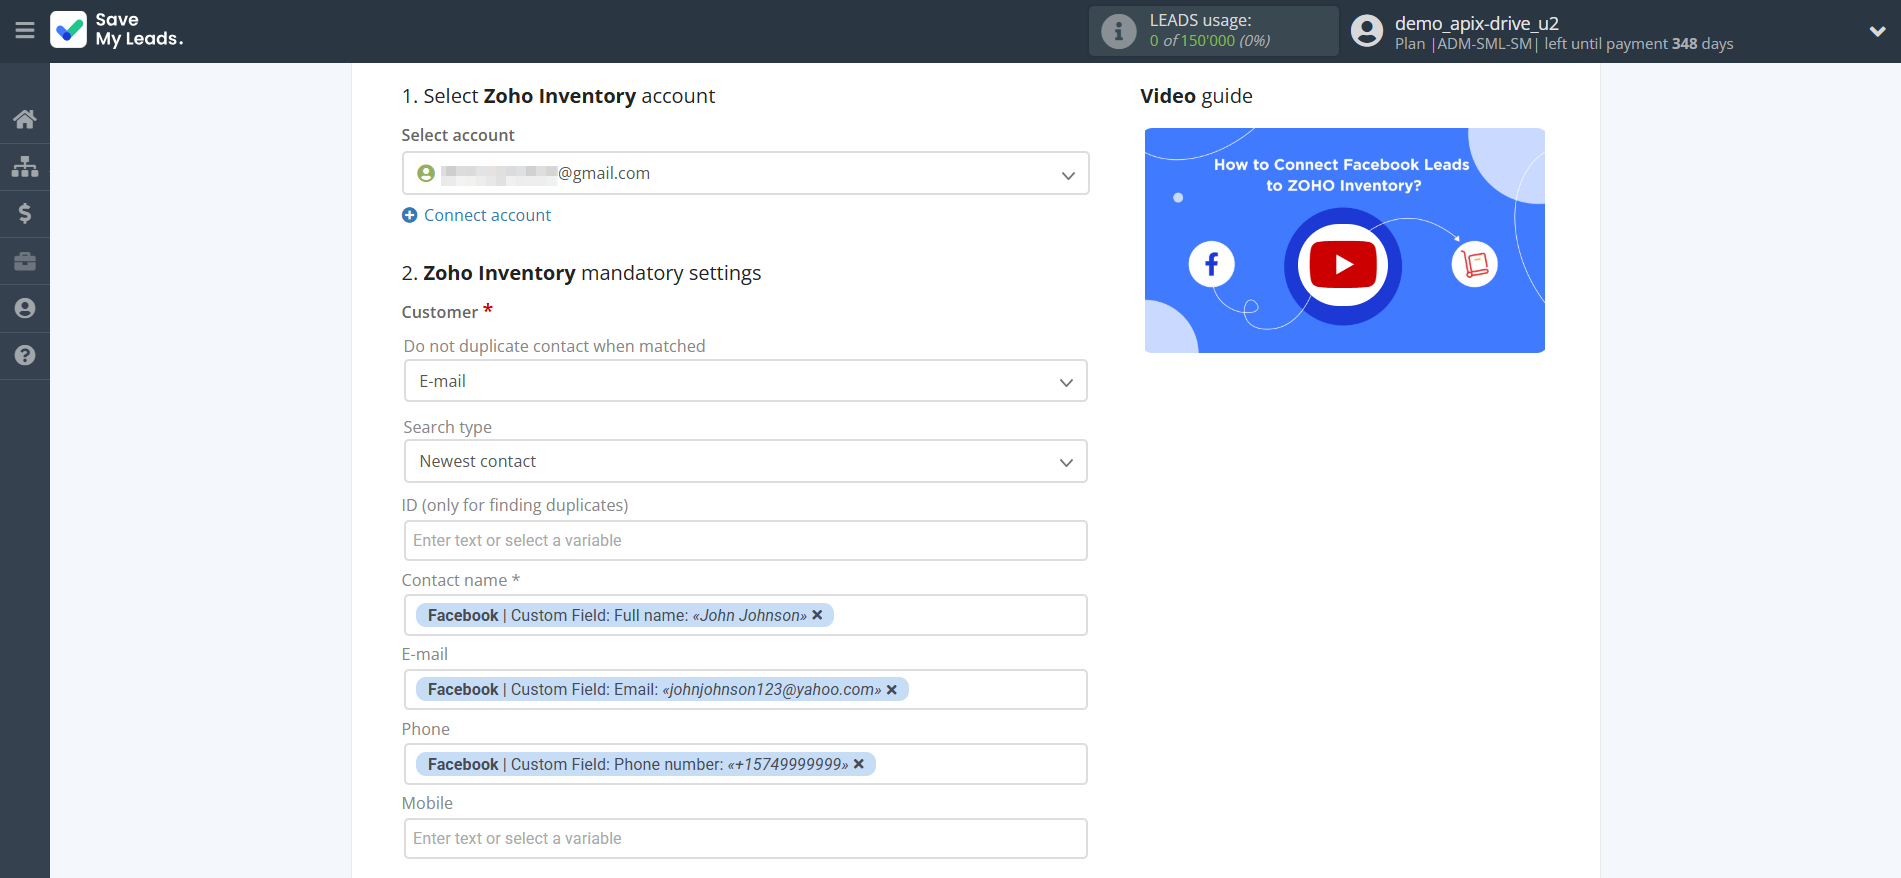
Task: Play the Zoho Inventory video guide
Action: (x=1343, y=265)
